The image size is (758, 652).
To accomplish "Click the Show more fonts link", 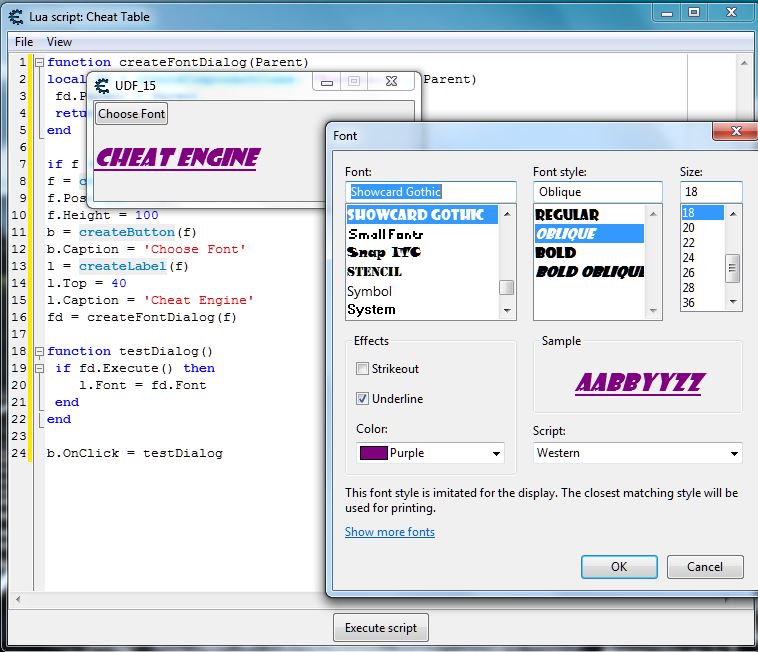I will [390, 532].
